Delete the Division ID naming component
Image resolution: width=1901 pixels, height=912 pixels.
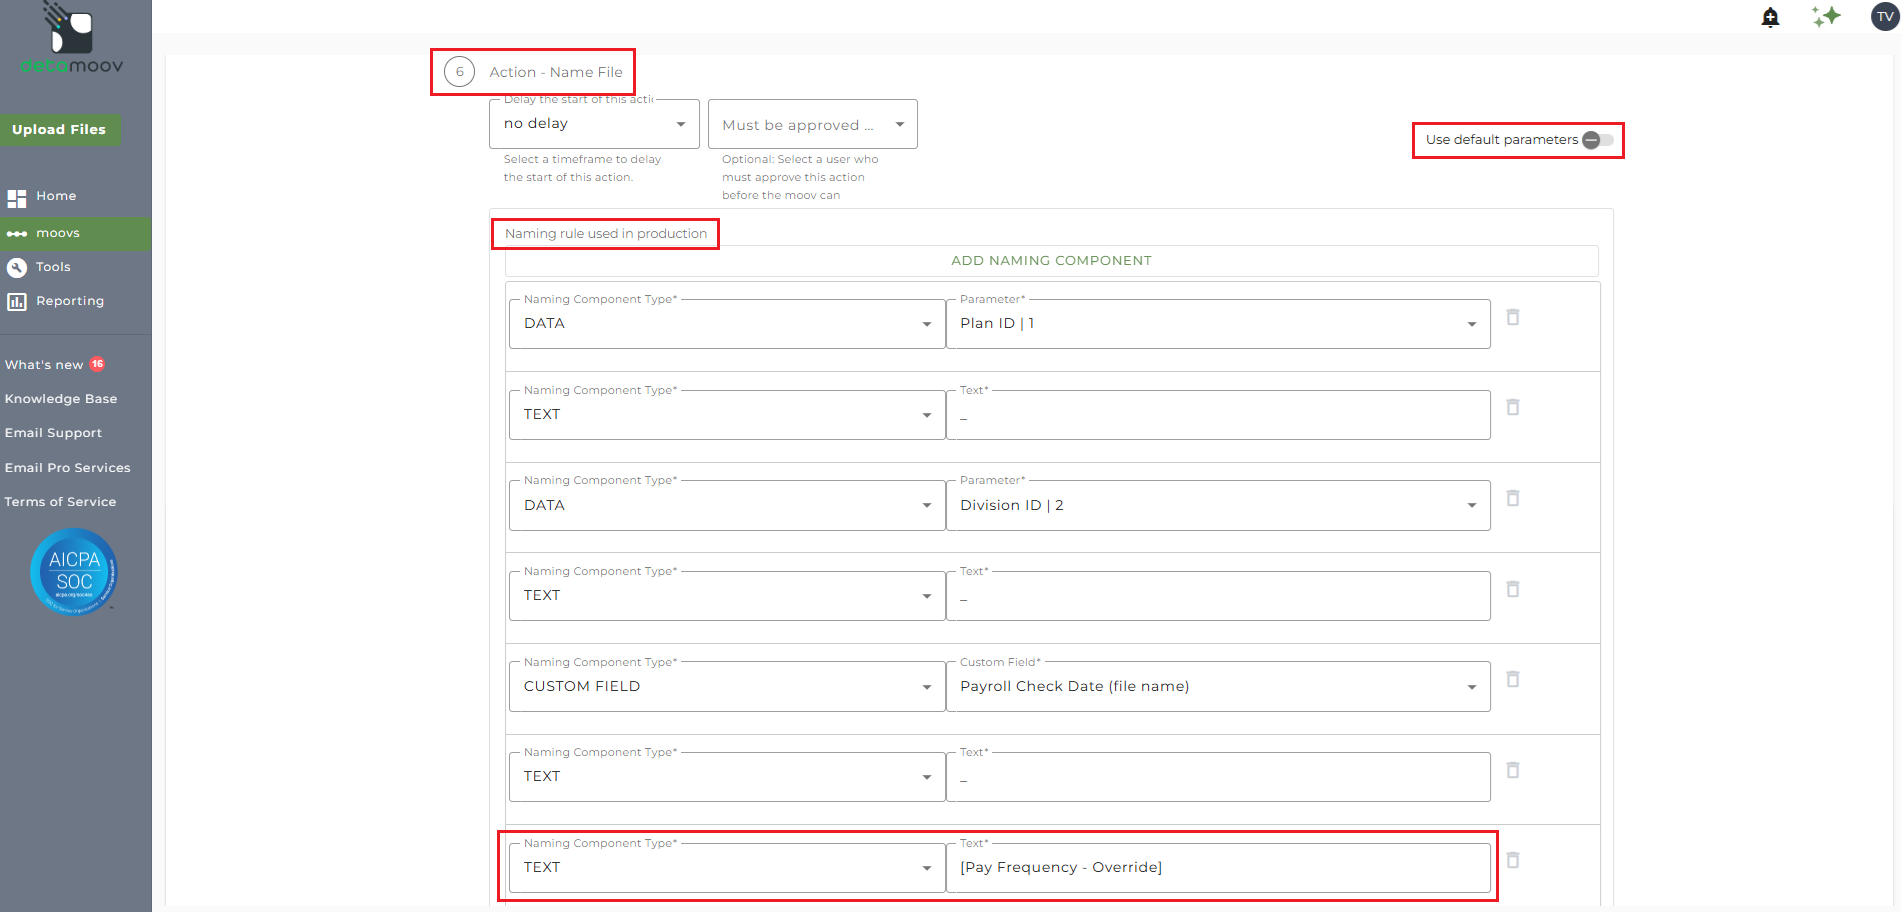click(1513, 499)
